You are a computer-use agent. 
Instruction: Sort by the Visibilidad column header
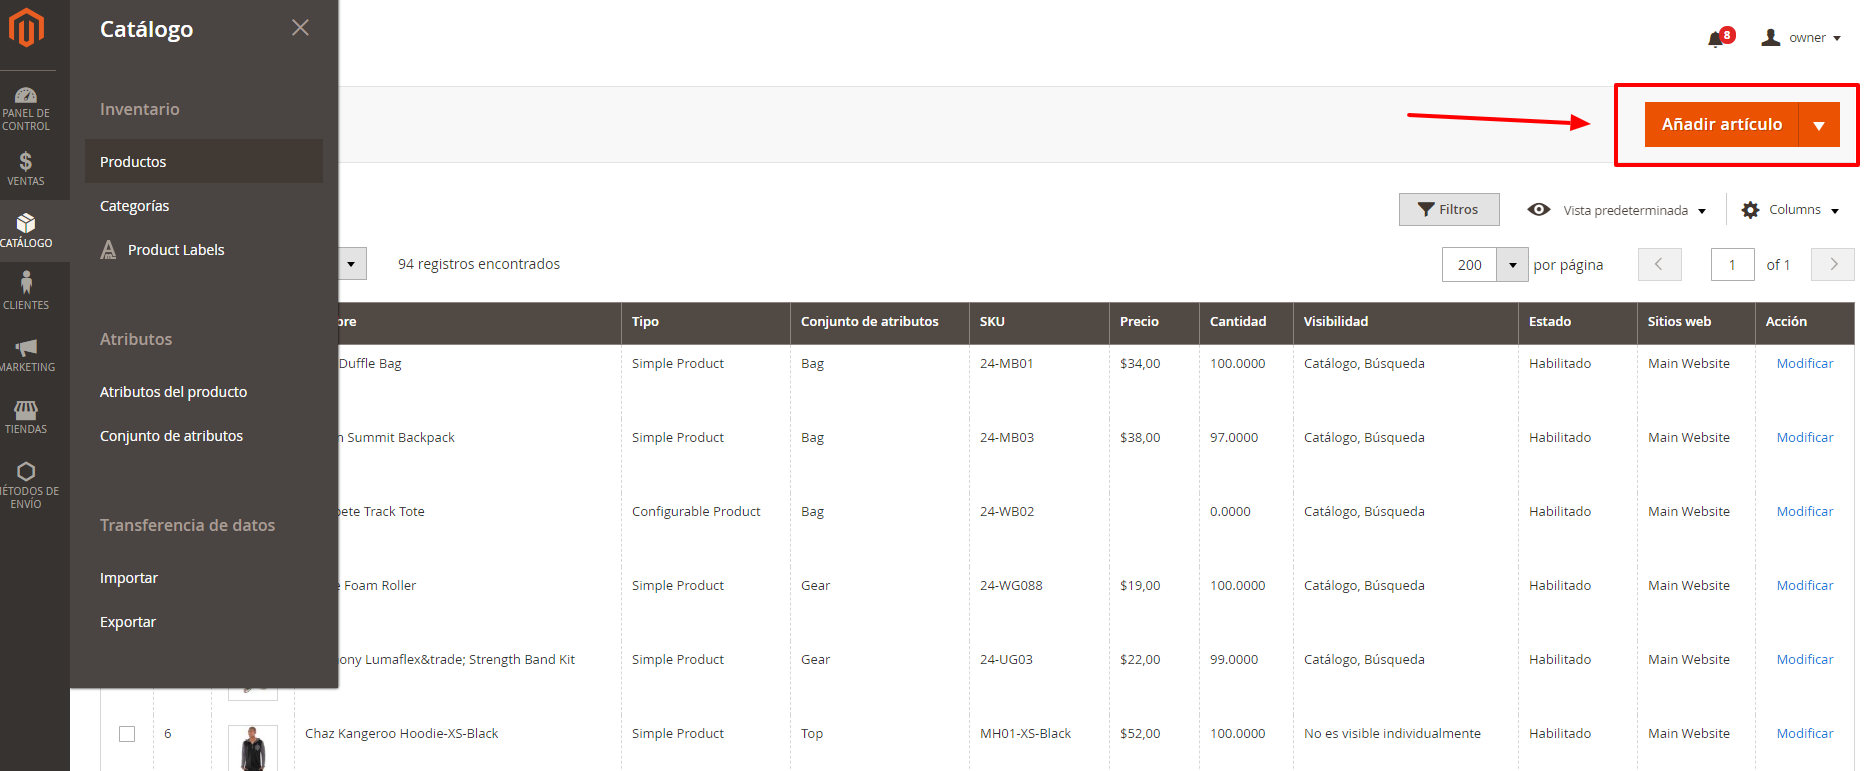(1405, 322)
